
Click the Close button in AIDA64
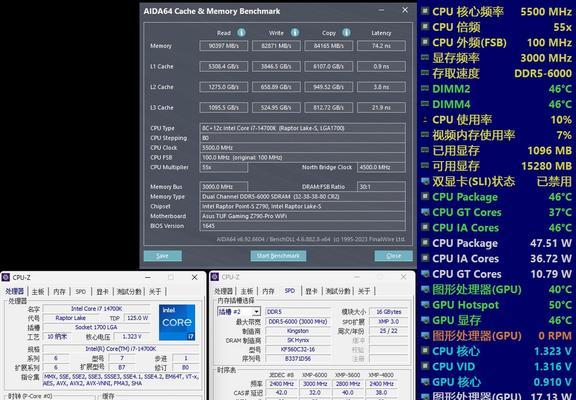pos(393,256)
